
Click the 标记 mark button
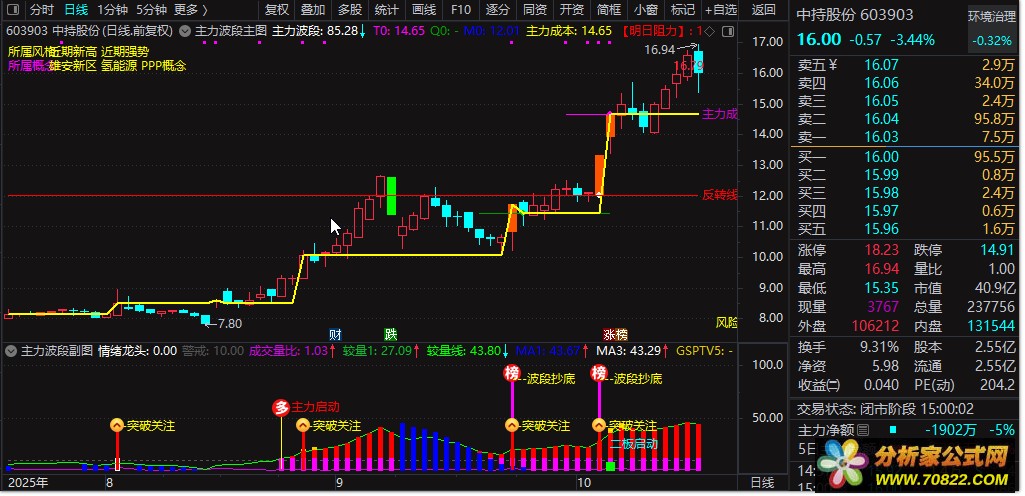coord(682,10)
